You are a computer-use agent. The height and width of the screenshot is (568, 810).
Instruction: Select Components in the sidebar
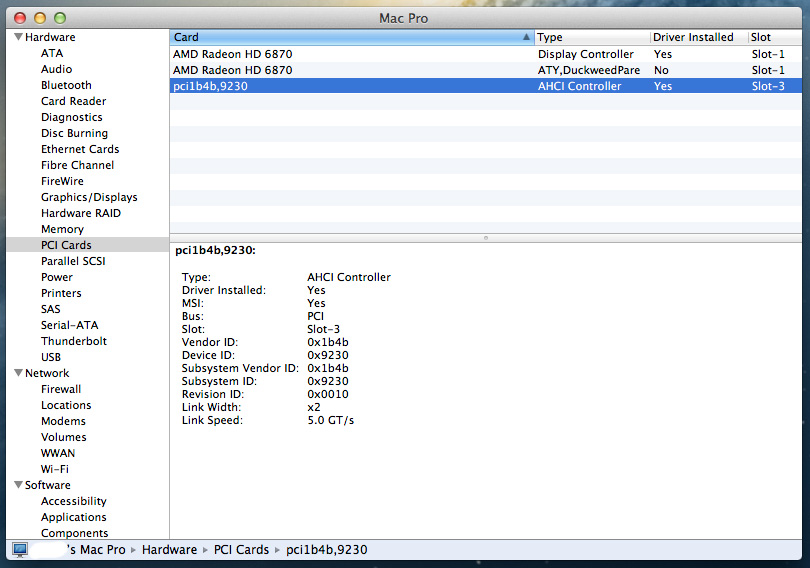pos(74,533)
